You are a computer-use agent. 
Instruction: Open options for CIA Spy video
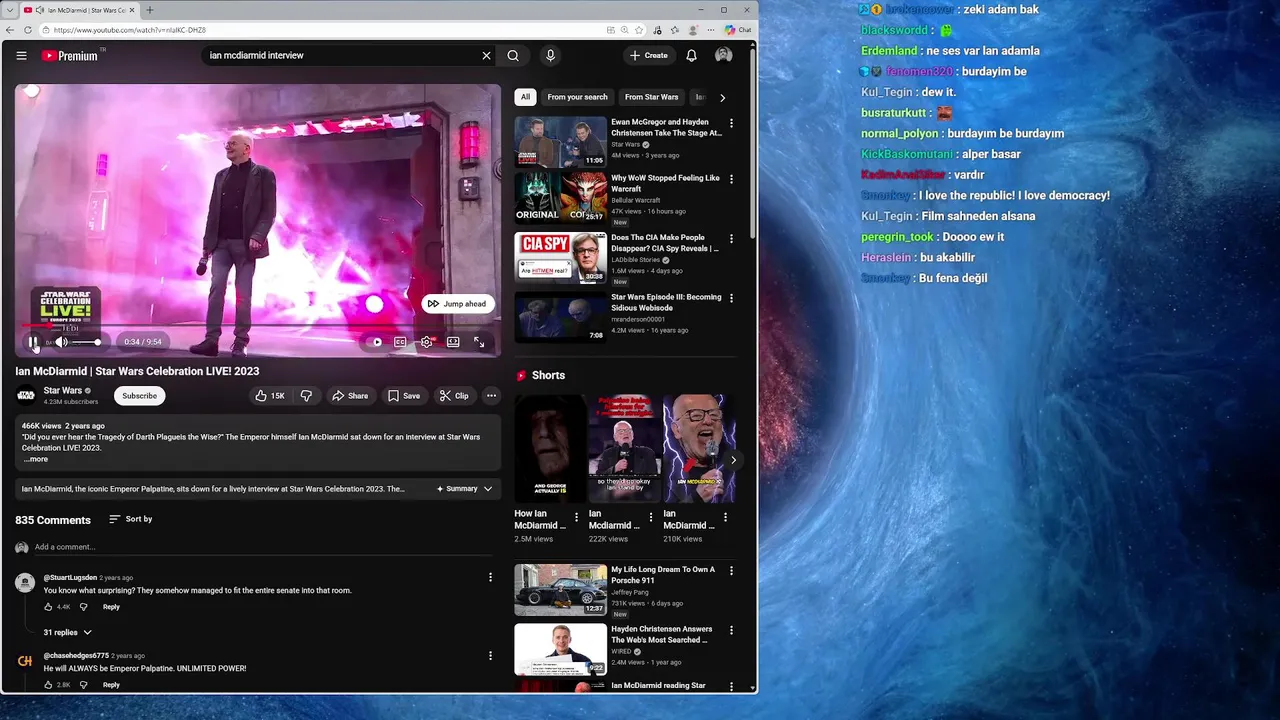(x=731, y=239)
